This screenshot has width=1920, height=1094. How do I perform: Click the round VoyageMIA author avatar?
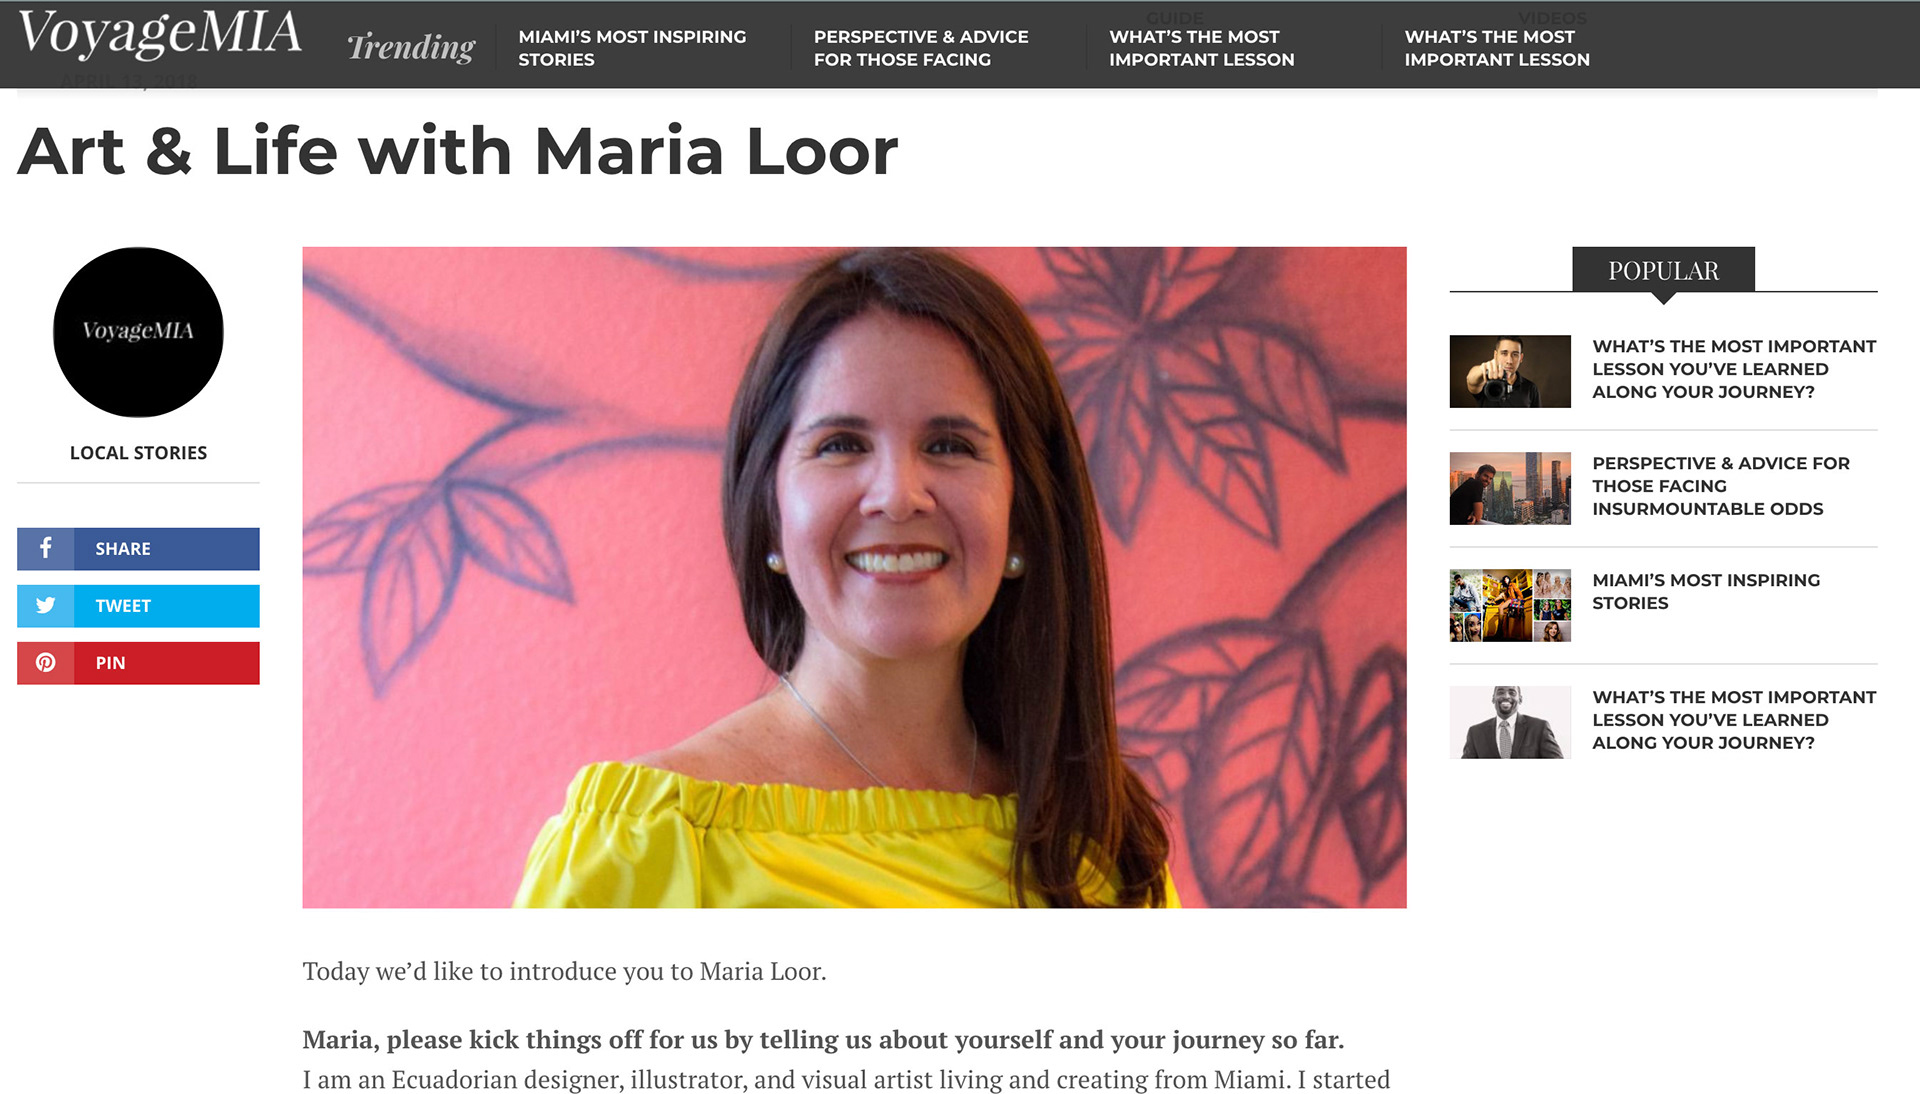click(138, 332)
